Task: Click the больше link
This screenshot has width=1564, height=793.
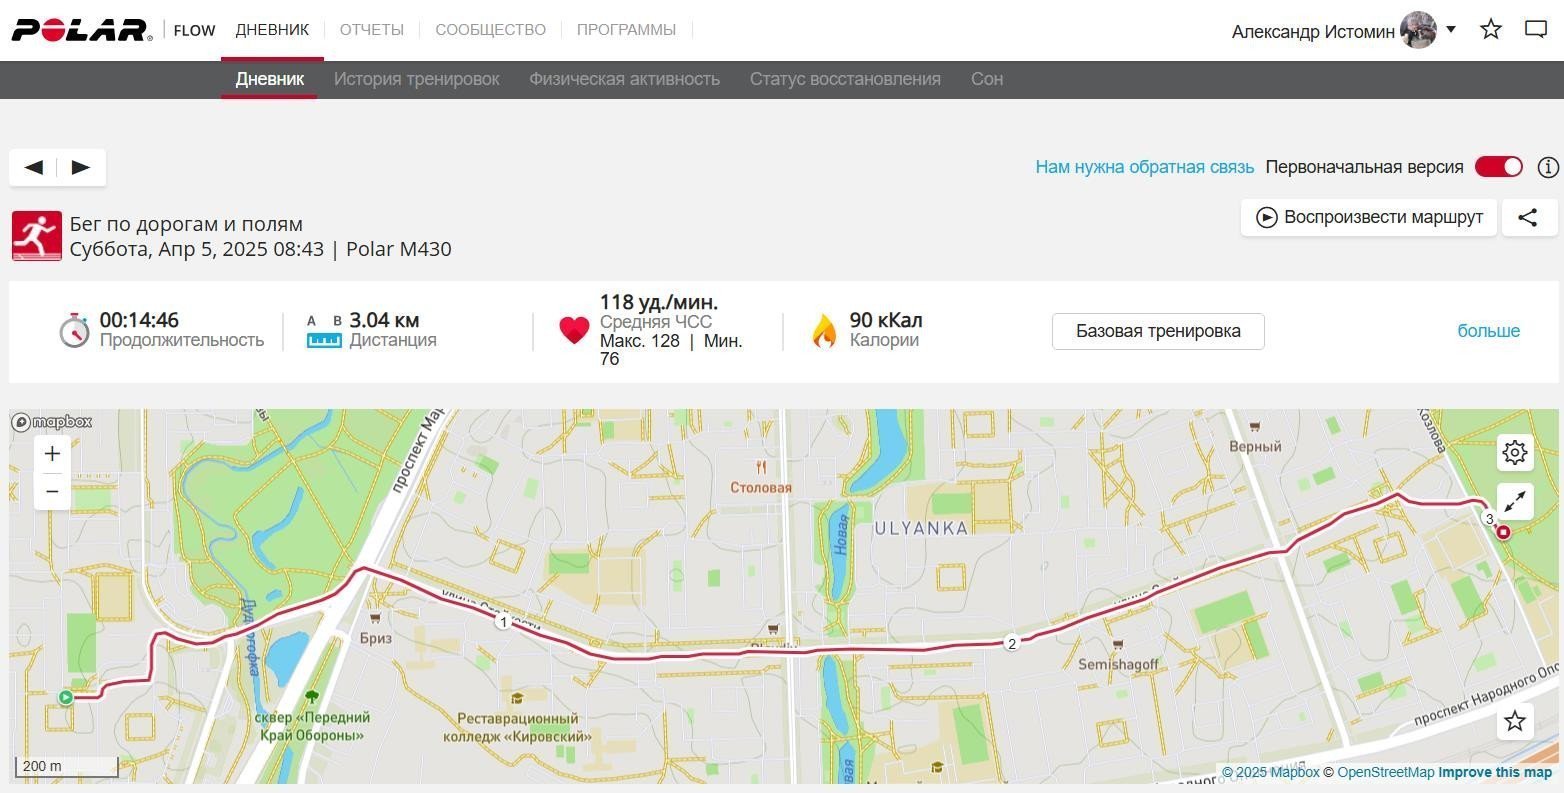Action: [x=1488, y=331]
